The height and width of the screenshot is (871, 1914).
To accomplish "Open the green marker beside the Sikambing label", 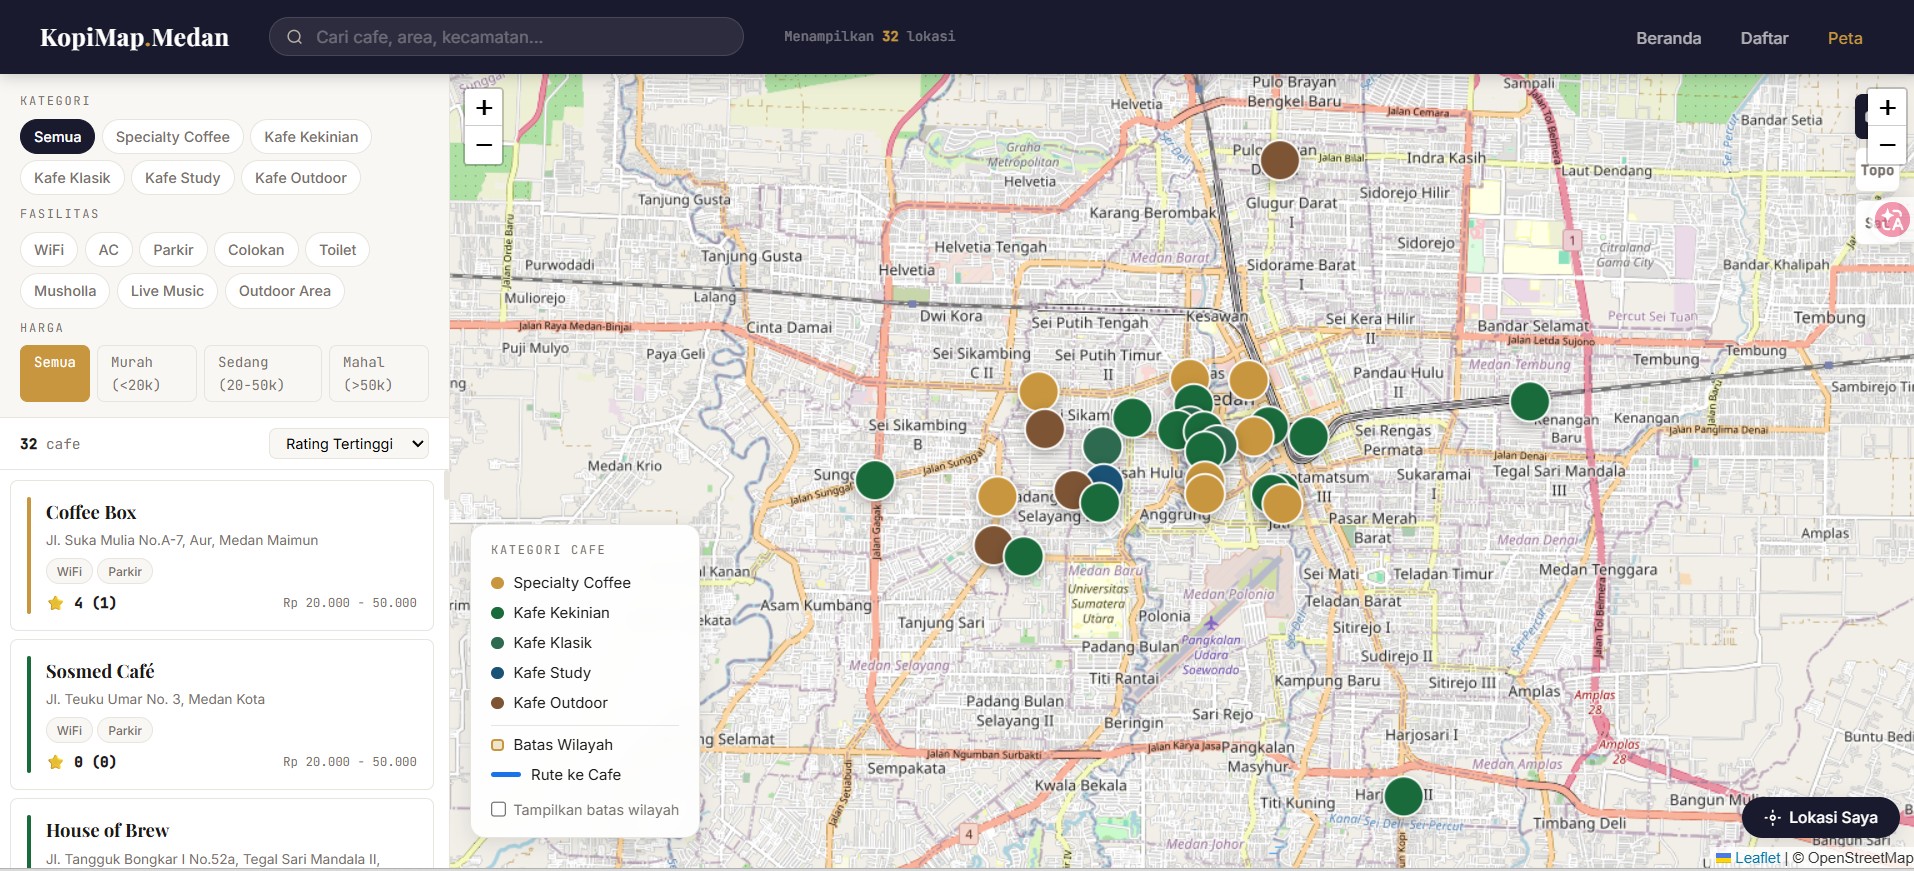I will click(x=1133, y=417).
